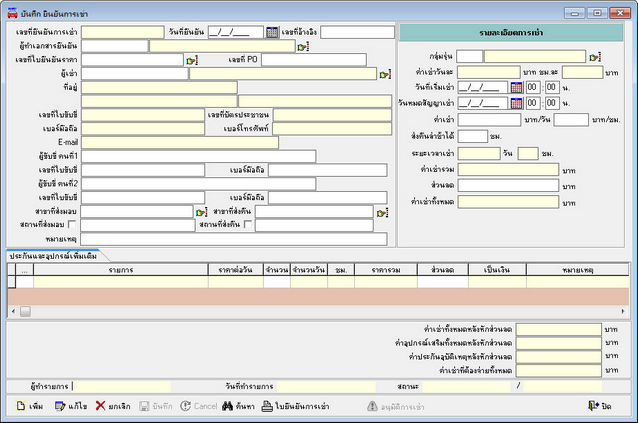
Task: Click the เป็นเงิน column header
Action: click(x=497, y=270)
